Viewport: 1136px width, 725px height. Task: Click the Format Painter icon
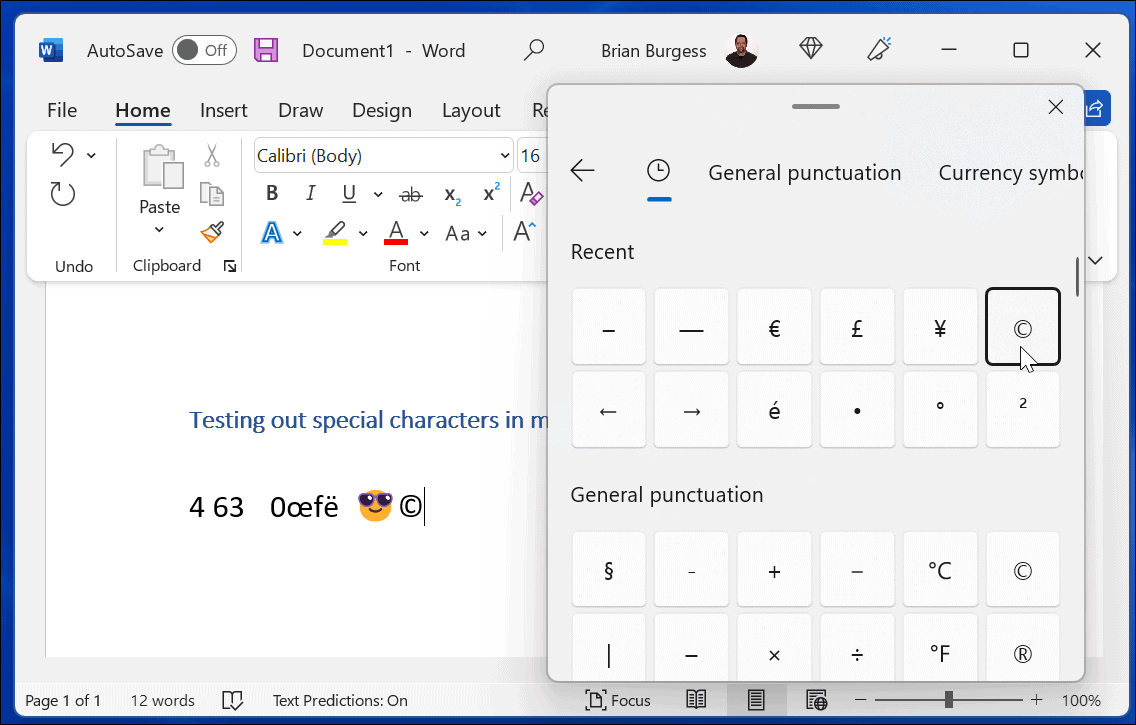(211, 232)
